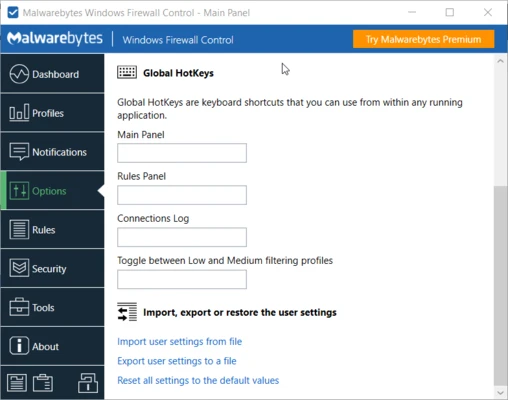
Task: Maximize the Firewall Control window
Action: pos(450,13)
